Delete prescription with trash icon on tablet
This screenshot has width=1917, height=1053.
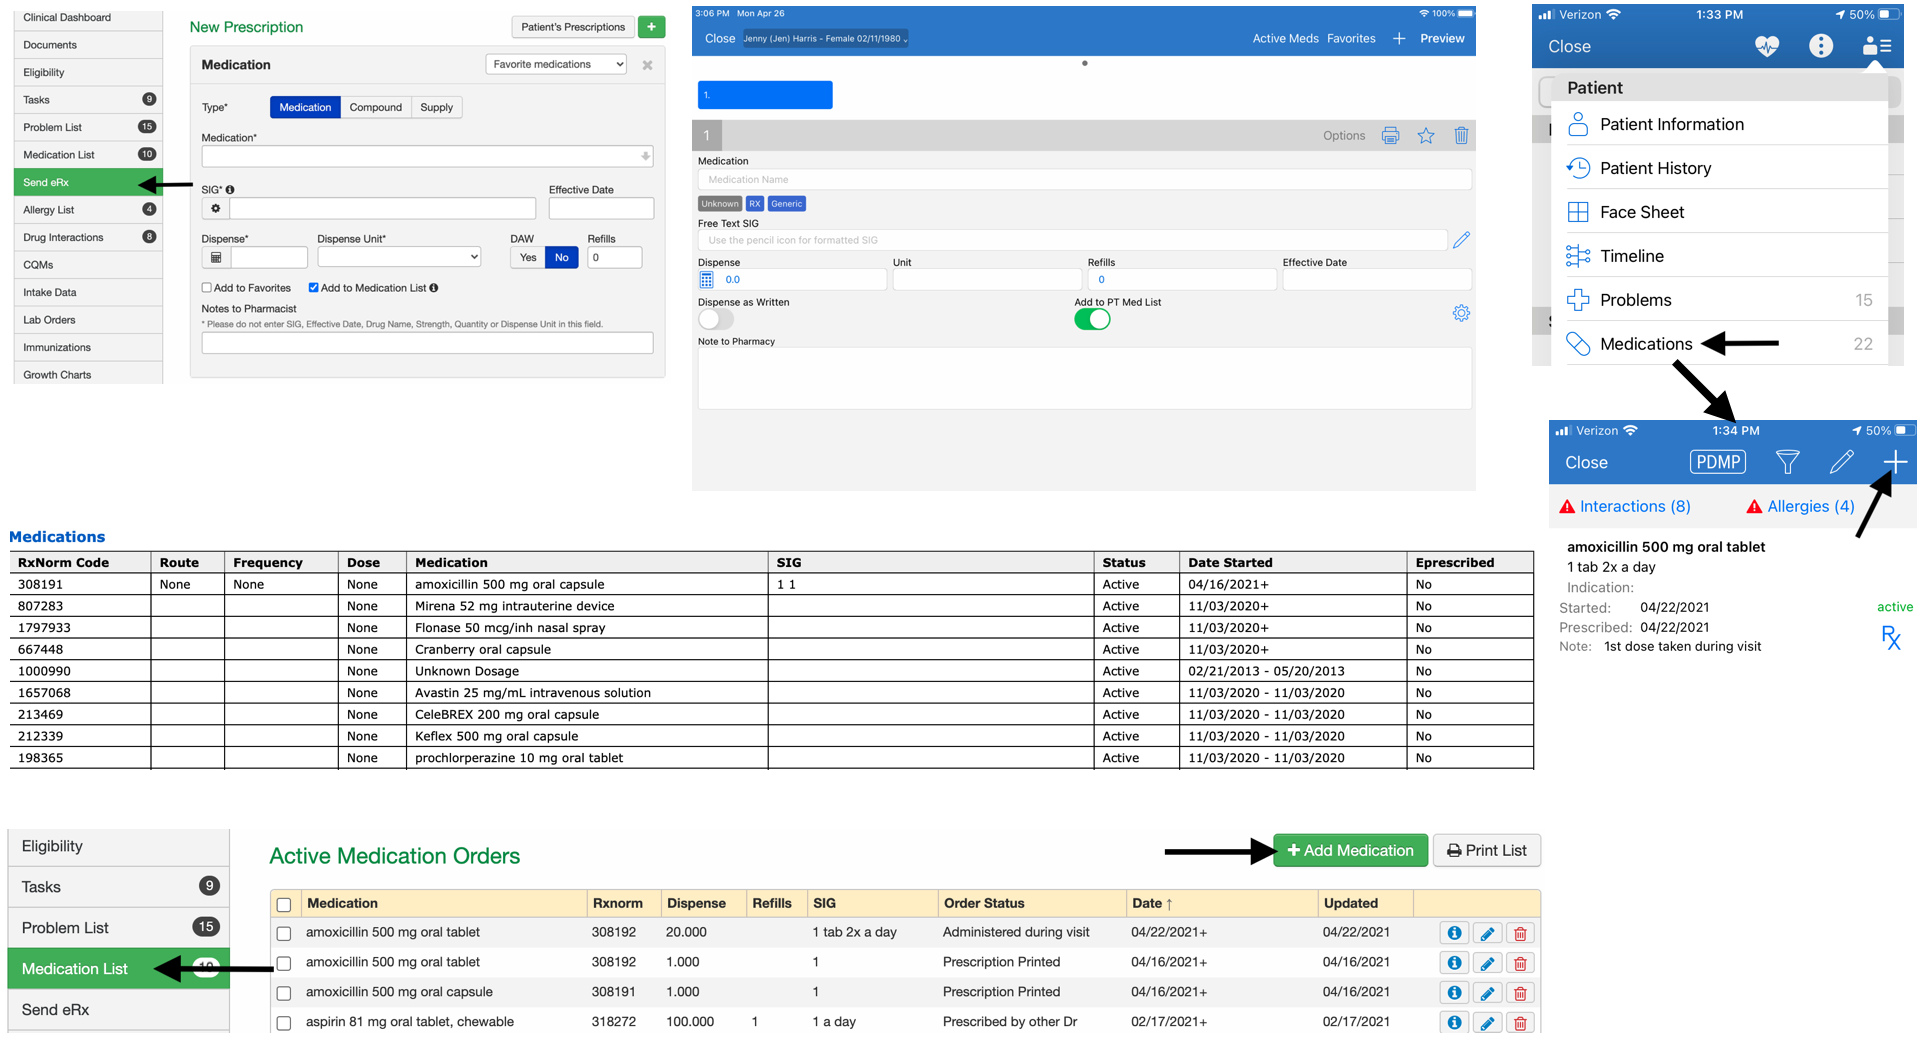coord(1461,136)
